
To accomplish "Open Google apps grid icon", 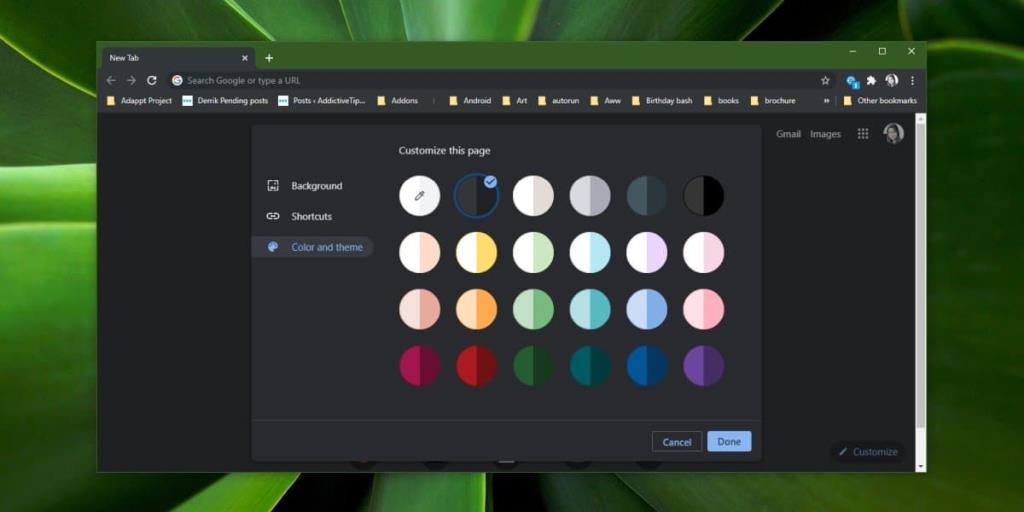I will 863,134.
